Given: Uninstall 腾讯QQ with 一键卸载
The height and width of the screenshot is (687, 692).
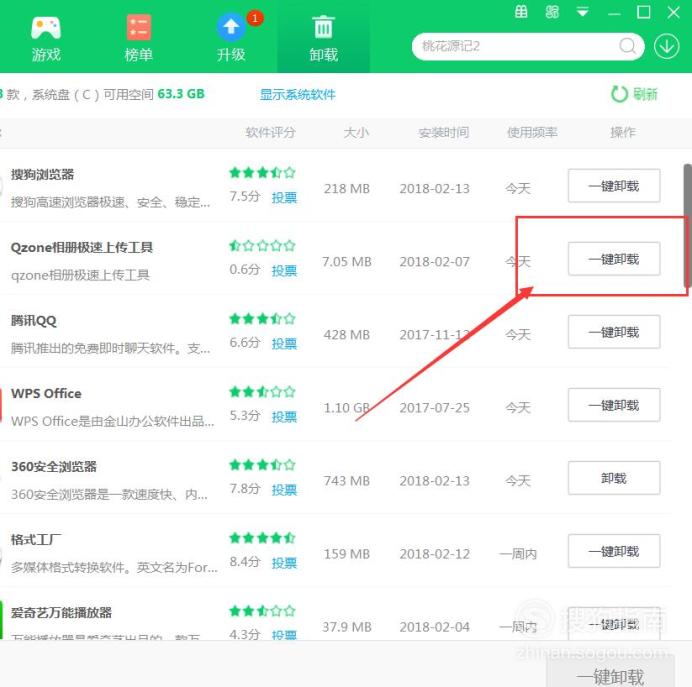Looking at the screenshot, I should coord(614,332).
